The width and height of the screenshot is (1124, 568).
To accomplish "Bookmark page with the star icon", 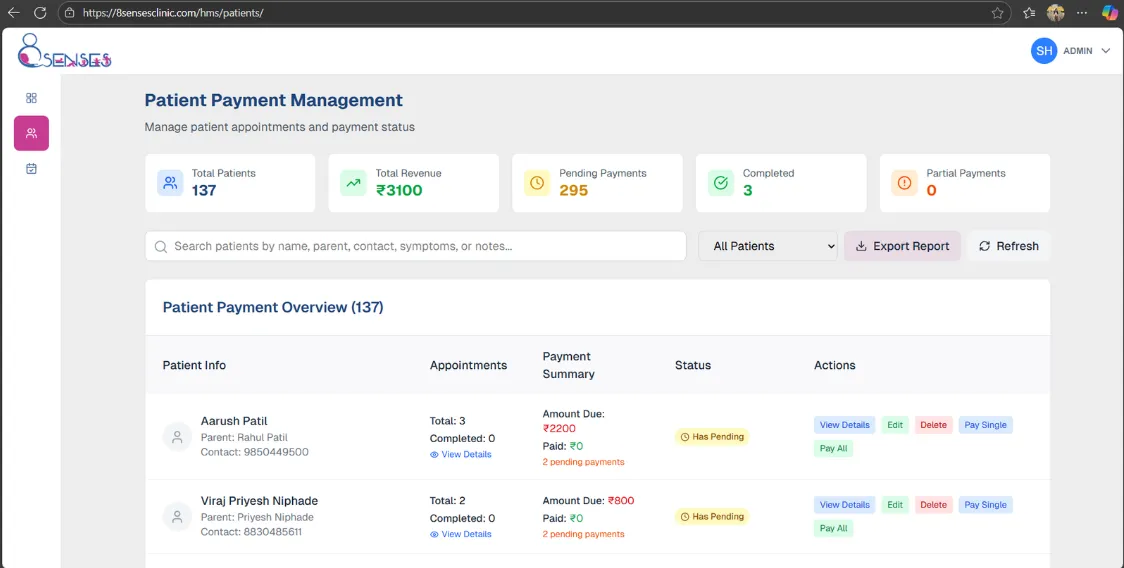I will (997, 13).
